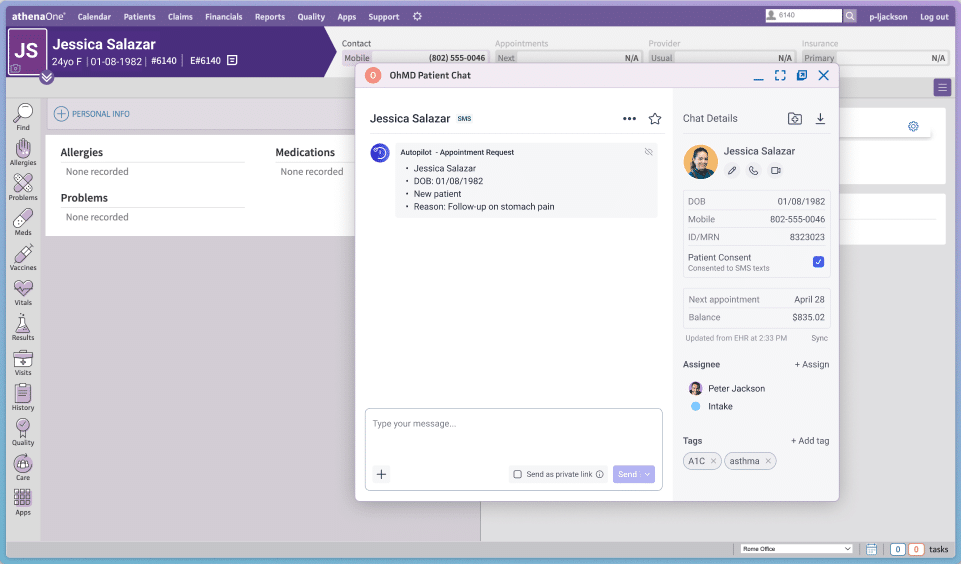Image resolution: width=961 pixels, height=564 pixels.
Task: Open the Support menu
Action: (384, 17)
